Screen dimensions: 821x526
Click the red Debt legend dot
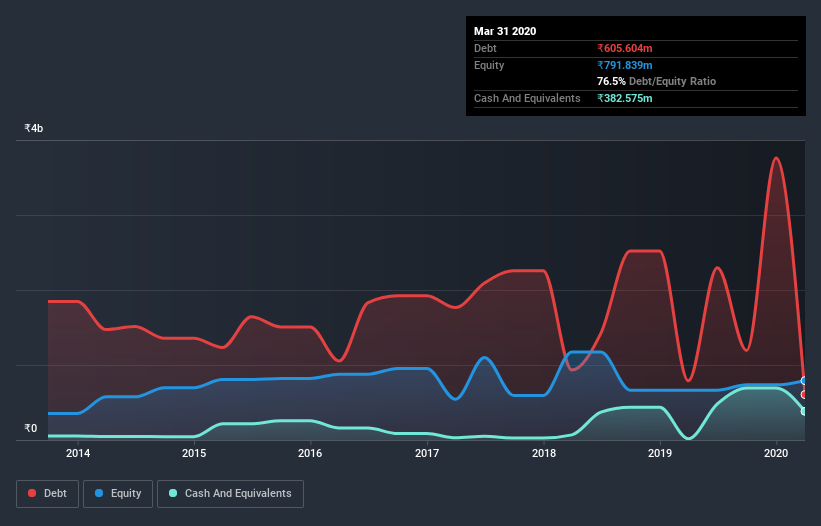click(x=32, y=493)
